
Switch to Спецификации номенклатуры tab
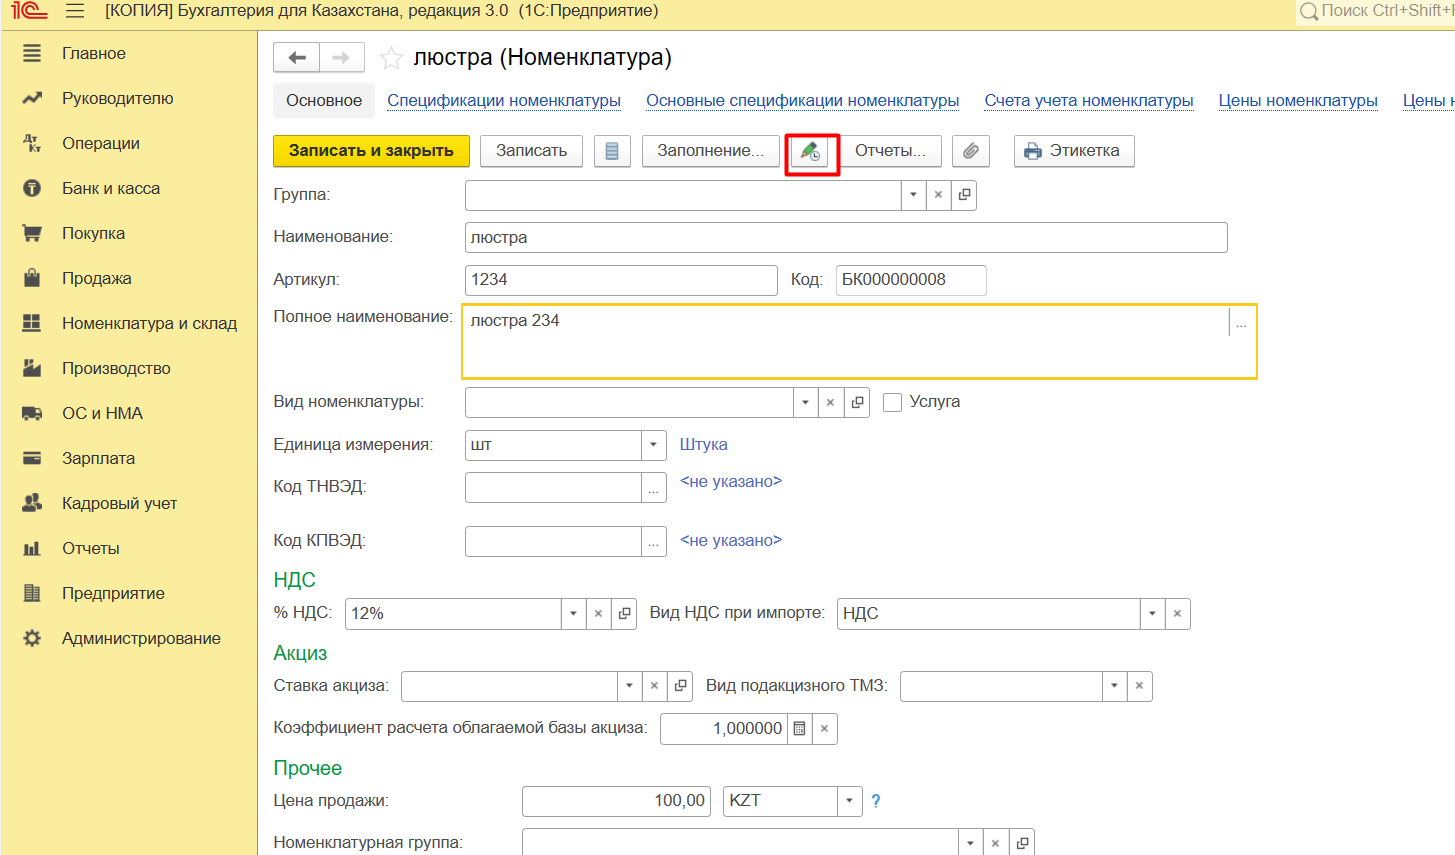(504, 101)
